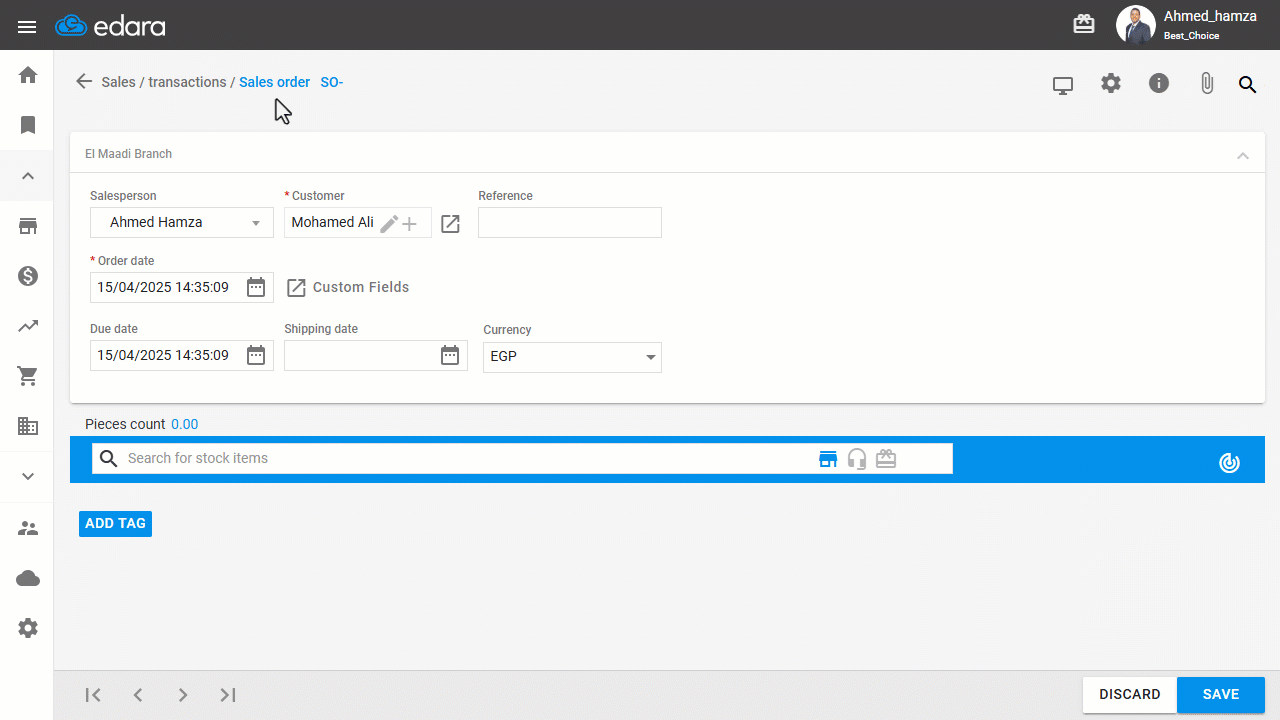Viewport: 1280px width, 720px height.
Task: Open the shopping cart sidebar module
Action: click(28, 376)
